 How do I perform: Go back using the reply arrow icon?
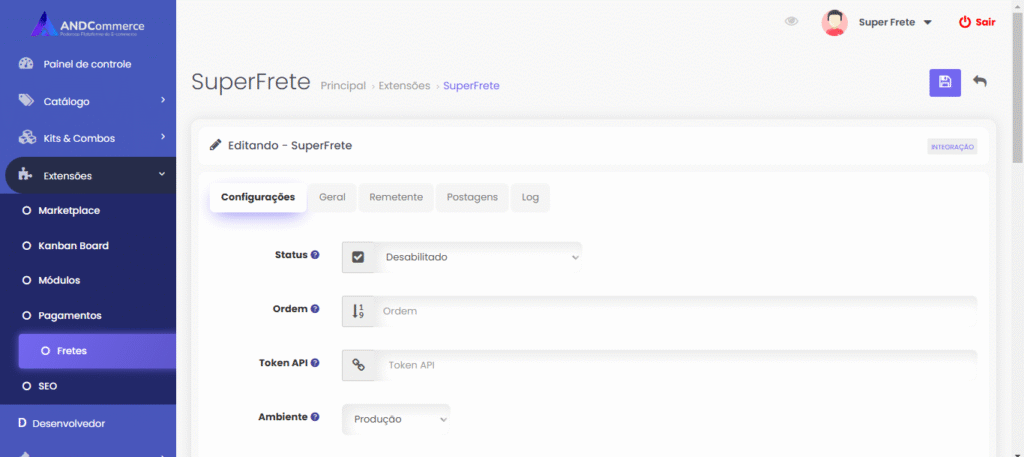(980, 81)
